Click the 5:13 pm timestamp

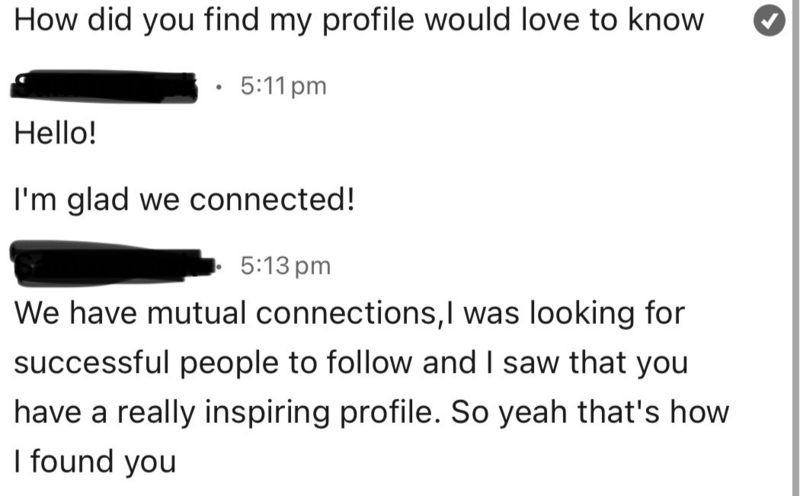[x=286, y=265]
